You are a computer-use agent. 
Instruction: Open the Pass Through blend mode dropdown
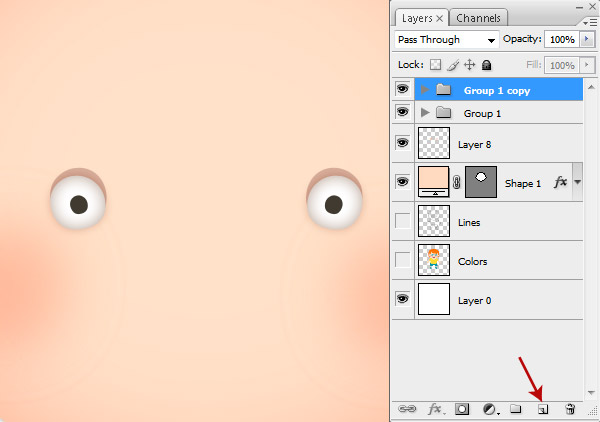coord(447,40)
